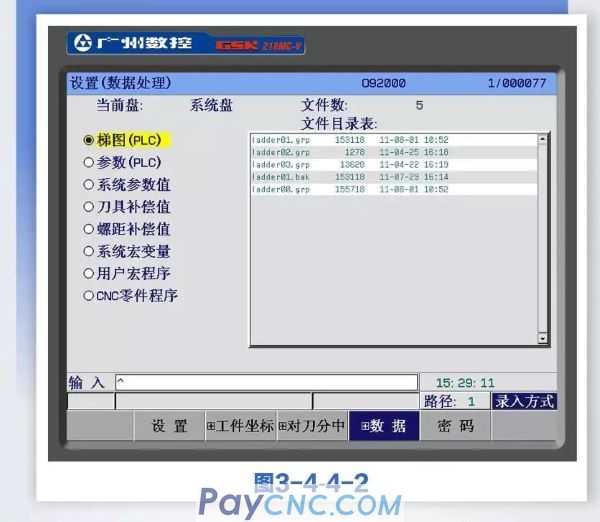Image resolution: width=600 pixels, height=522 pixels.
Task: Select the 梯图(PLC) radio option
Action: (x=89, y=141)
